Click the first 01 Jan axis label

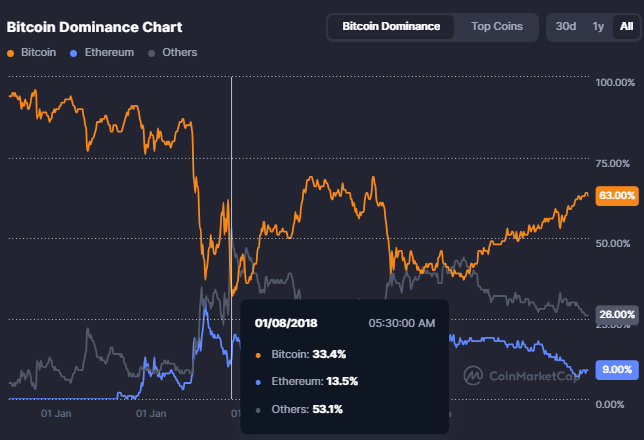click(x=56, y=412)
